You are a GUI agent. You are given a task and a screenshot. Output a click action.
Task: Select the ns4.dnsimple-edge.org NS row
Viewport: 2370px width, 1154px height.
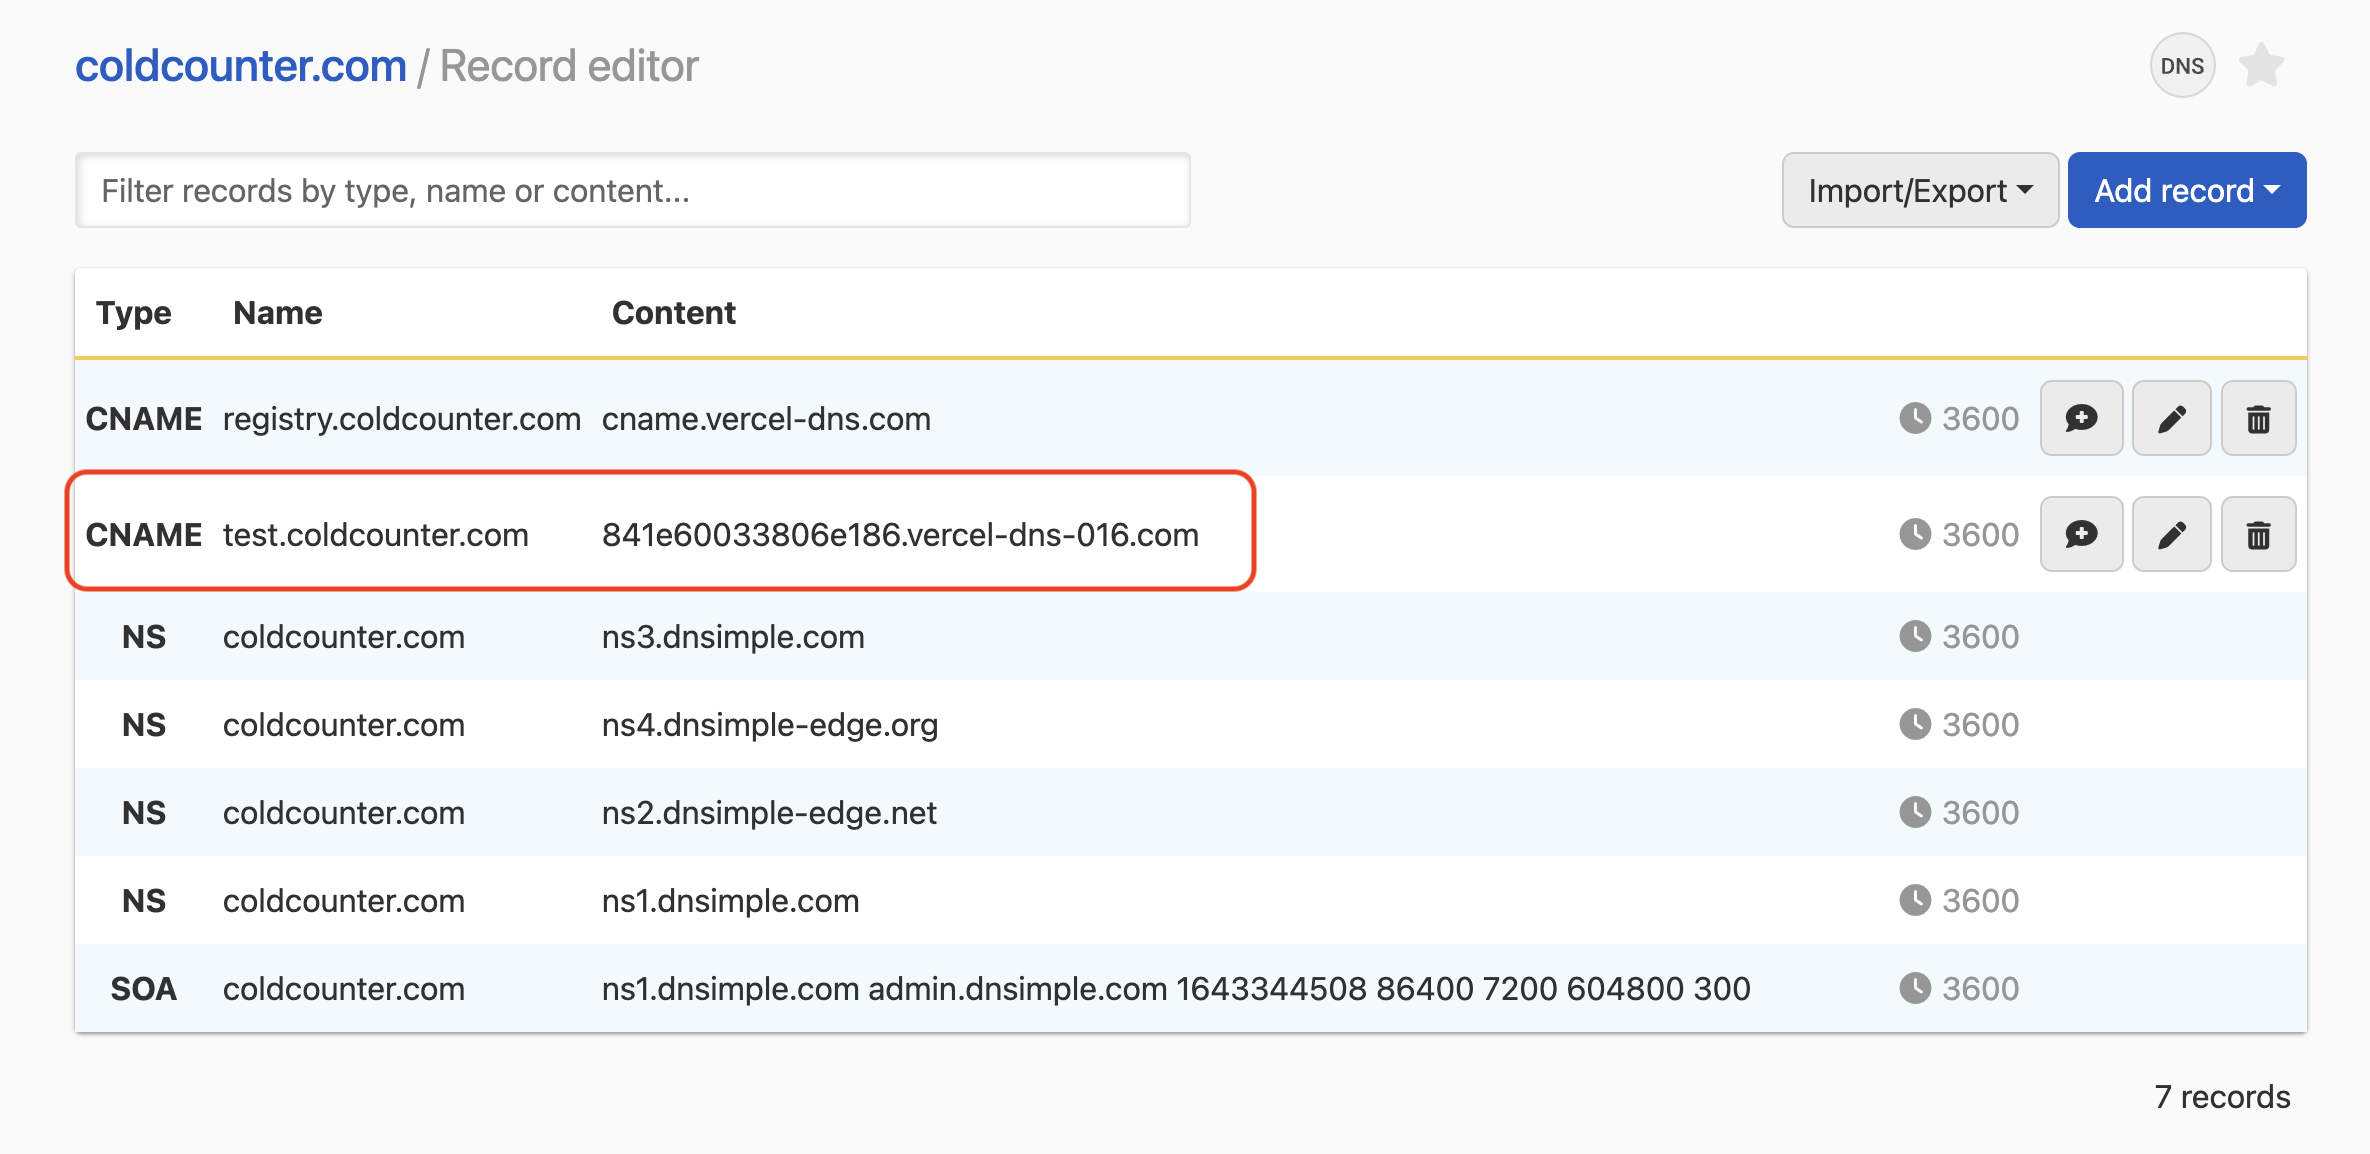pyautogui.click(x=769, y=724)
